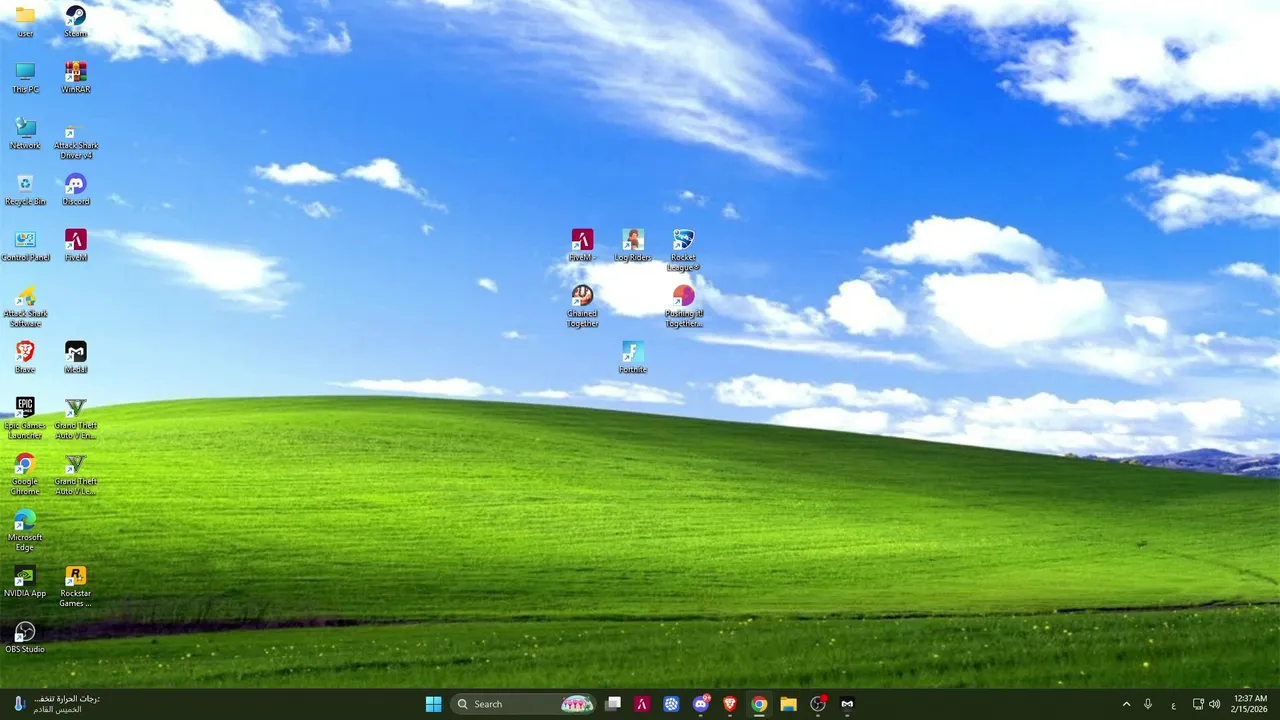Viewport: 1280px width, 720px height.
Task: Open Discord from the taskbar
Action: click(x=701, y=704)
